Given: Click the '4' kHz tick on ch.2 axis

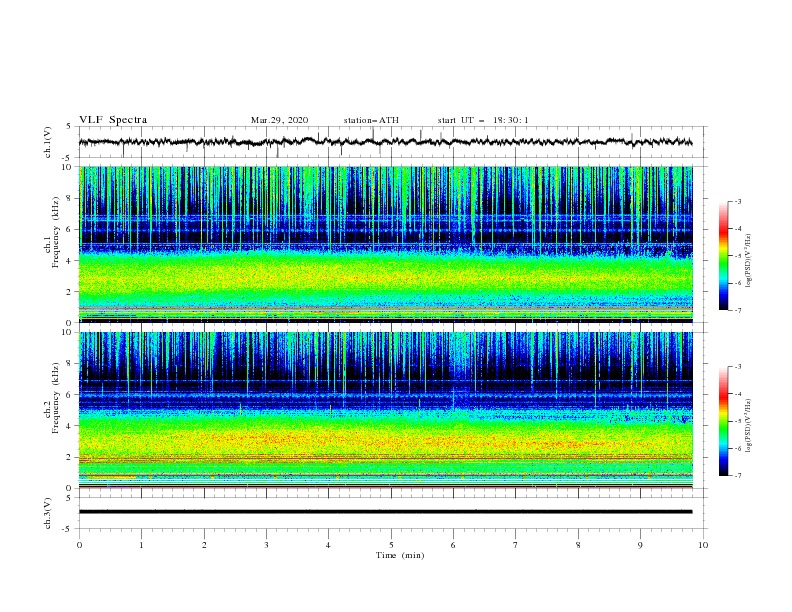Looking at the screenshot, I should coord(70,426).
